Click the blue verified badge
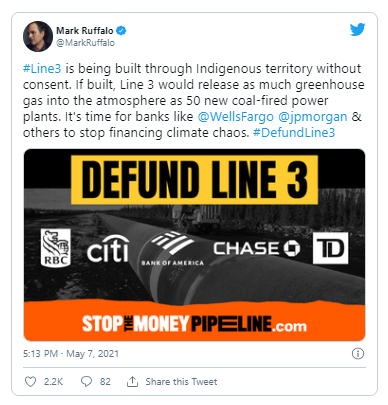 [121, 31]
